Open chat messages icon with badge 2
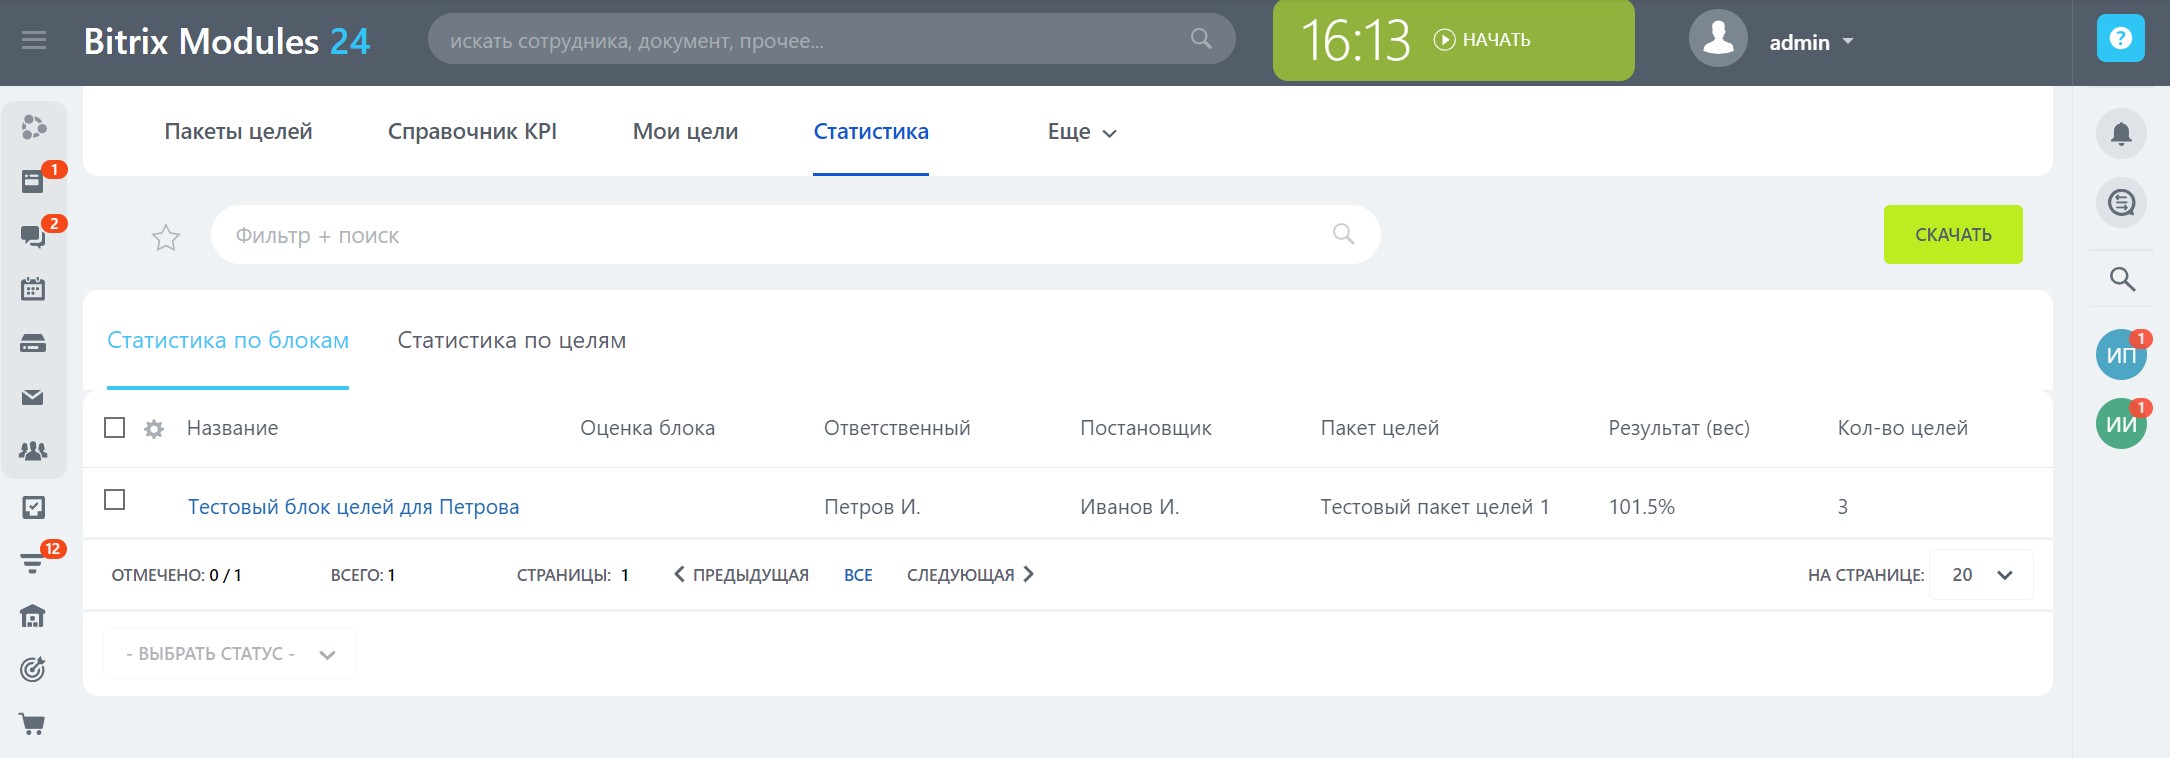This screenshot has height=758, width=2170. 33,236
